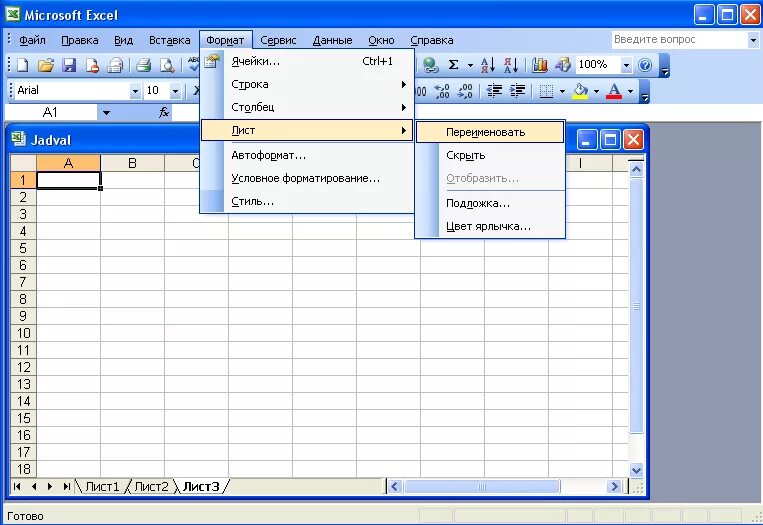Click the Jadval workbook Excel icon in title bar
Screen dimensions: 763x525
tap(18, 140)
